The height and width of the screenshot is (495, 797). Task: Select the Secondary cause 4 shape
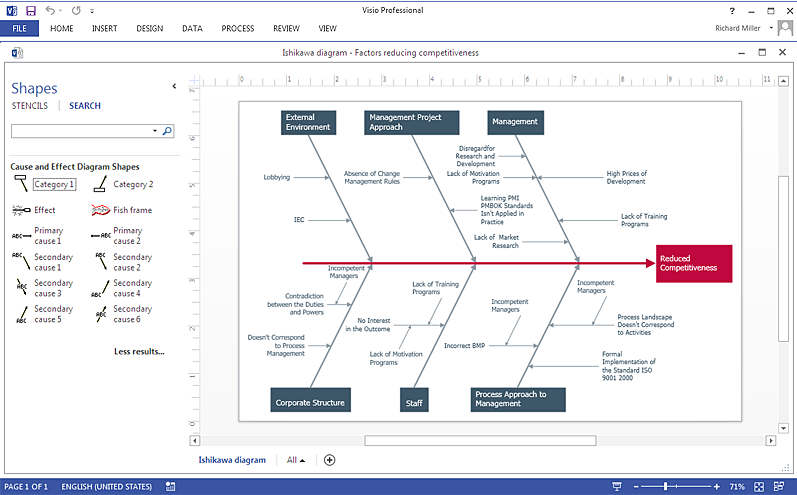point(122,288)
